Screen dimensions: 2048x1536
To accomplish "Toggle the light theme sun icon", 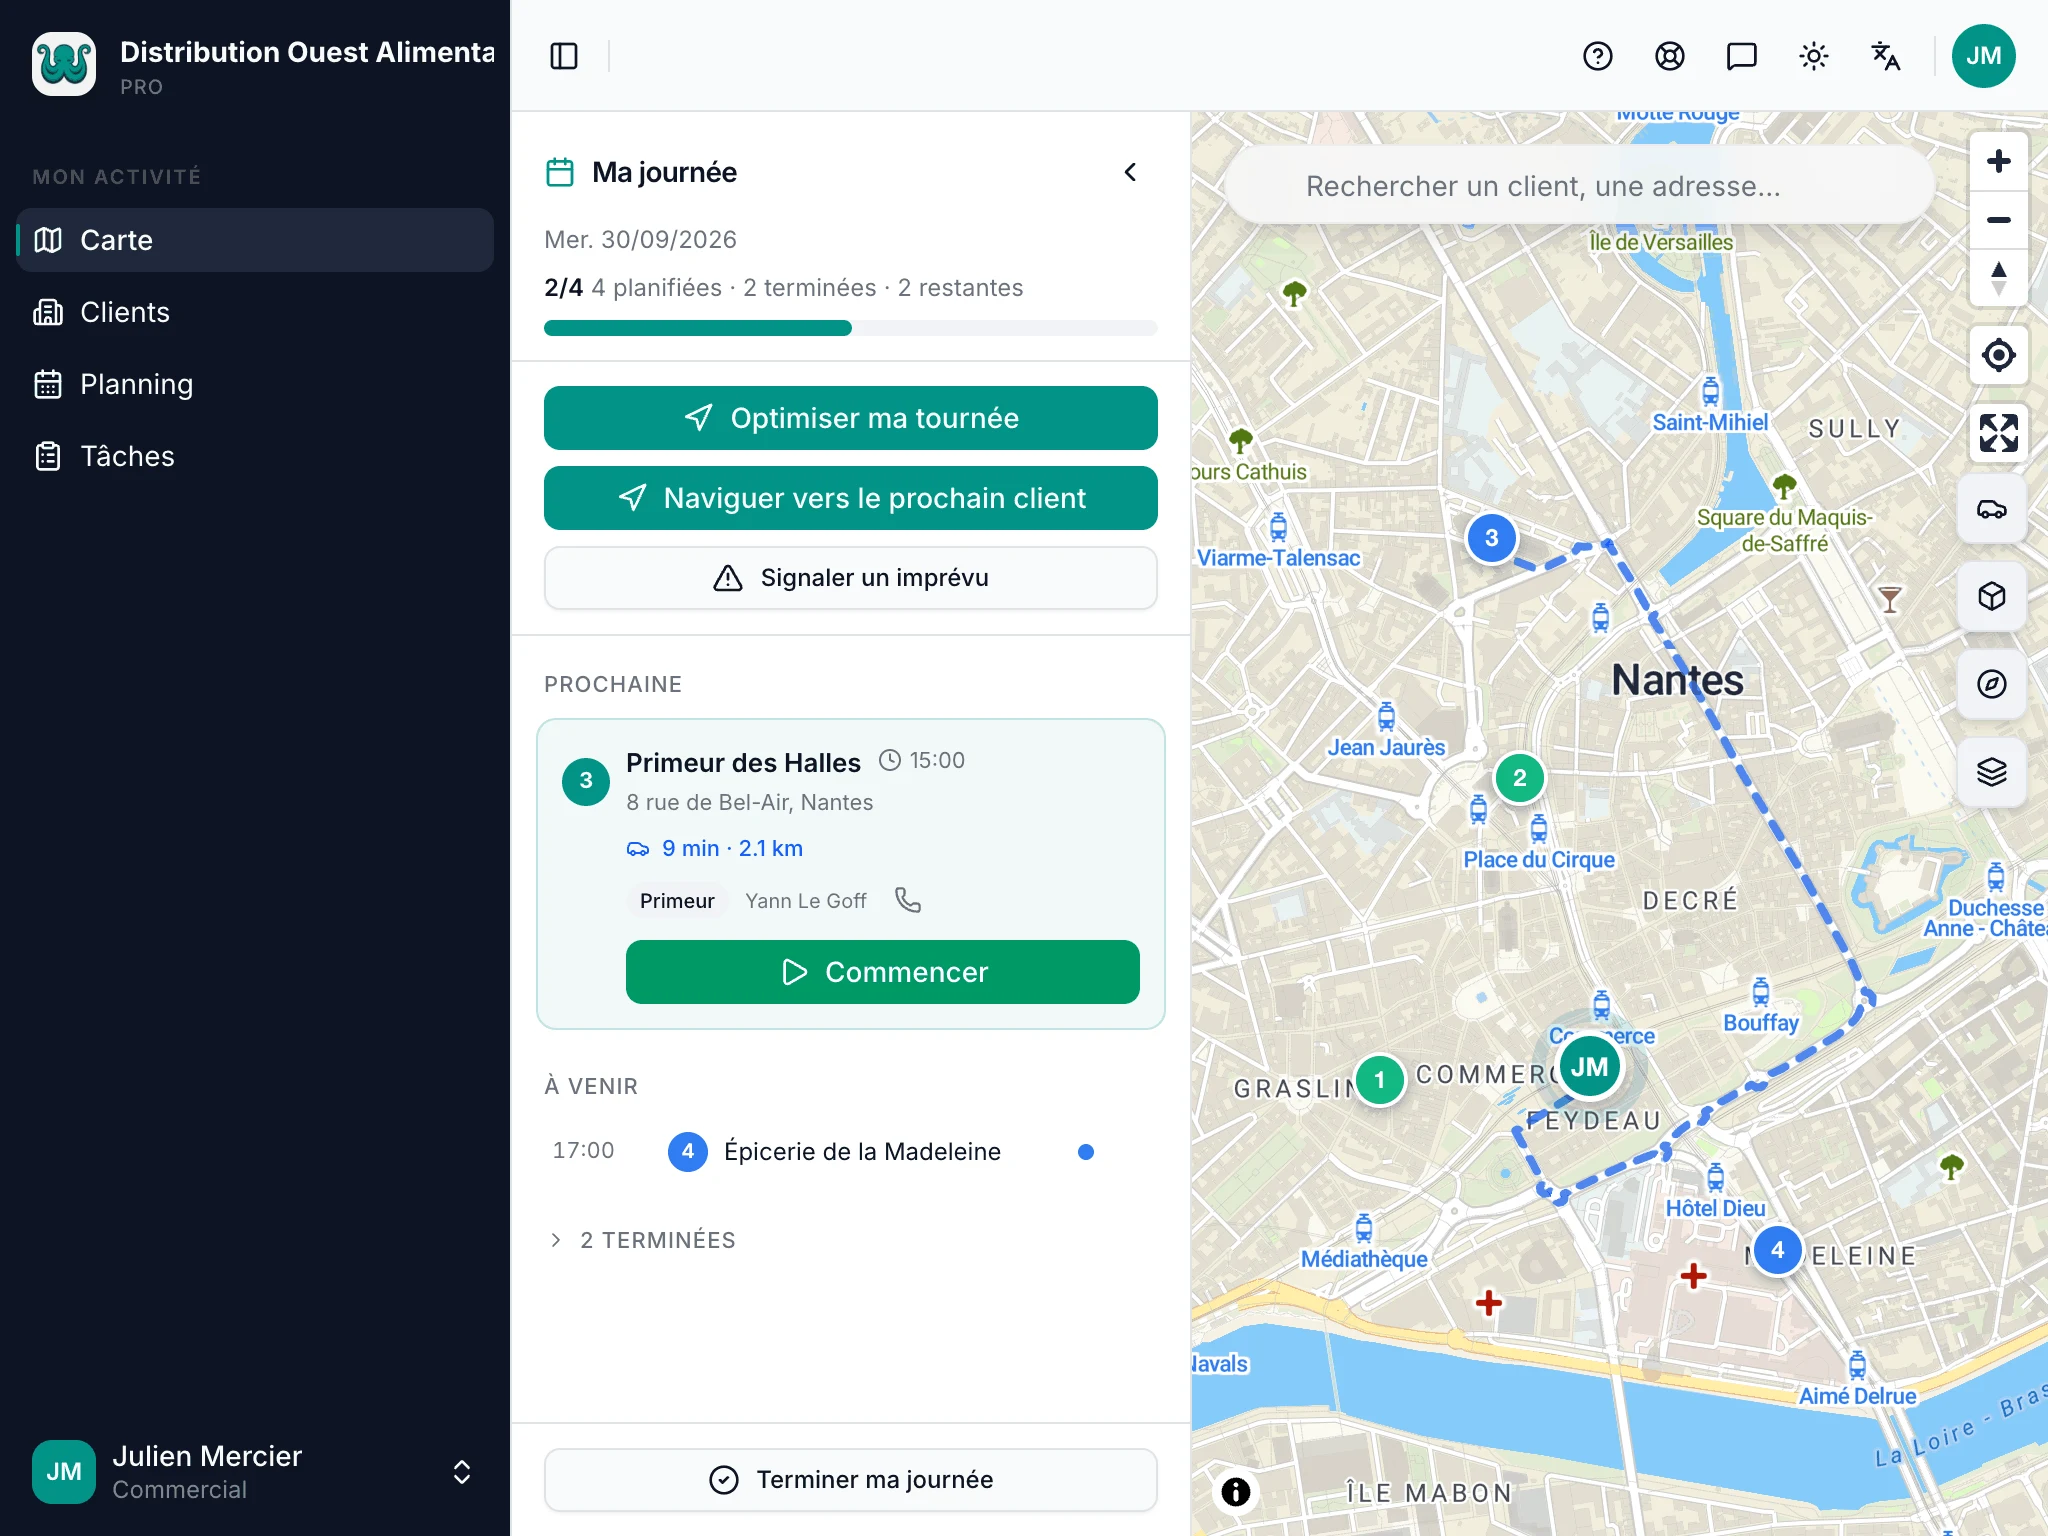I will [x=1814, y=56].
